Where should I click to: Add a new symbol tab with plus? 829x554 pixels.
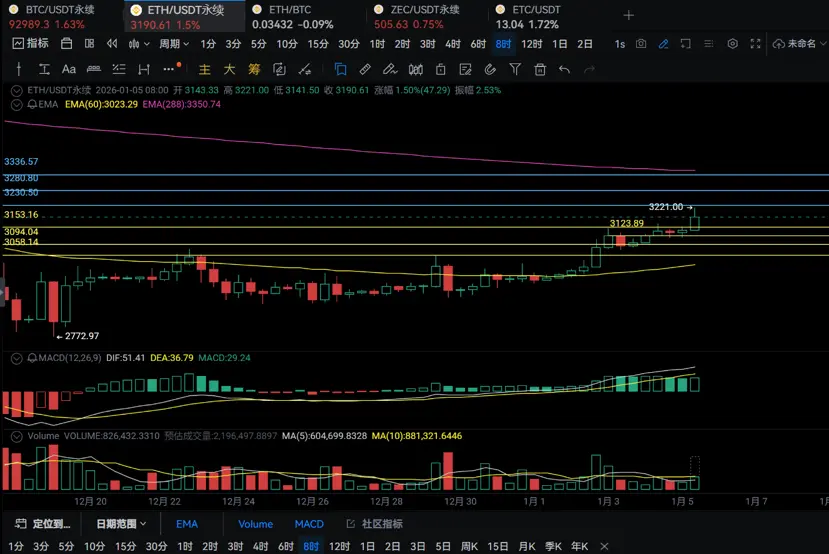628,15
